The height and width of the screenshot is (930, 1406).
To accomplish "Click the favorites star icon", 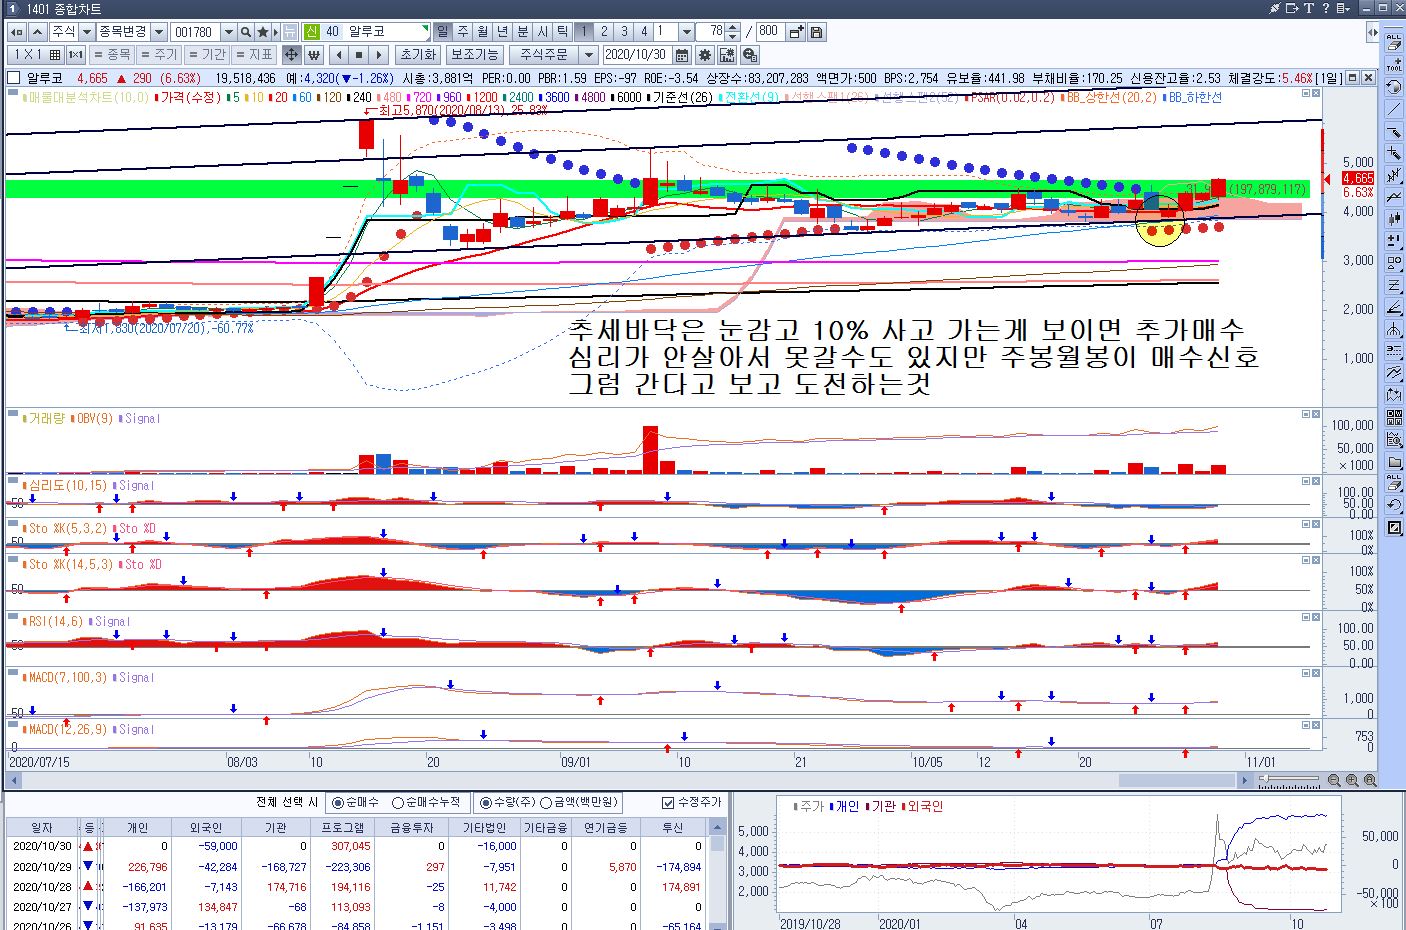I will pyautogui.click(x=264, y=32).
